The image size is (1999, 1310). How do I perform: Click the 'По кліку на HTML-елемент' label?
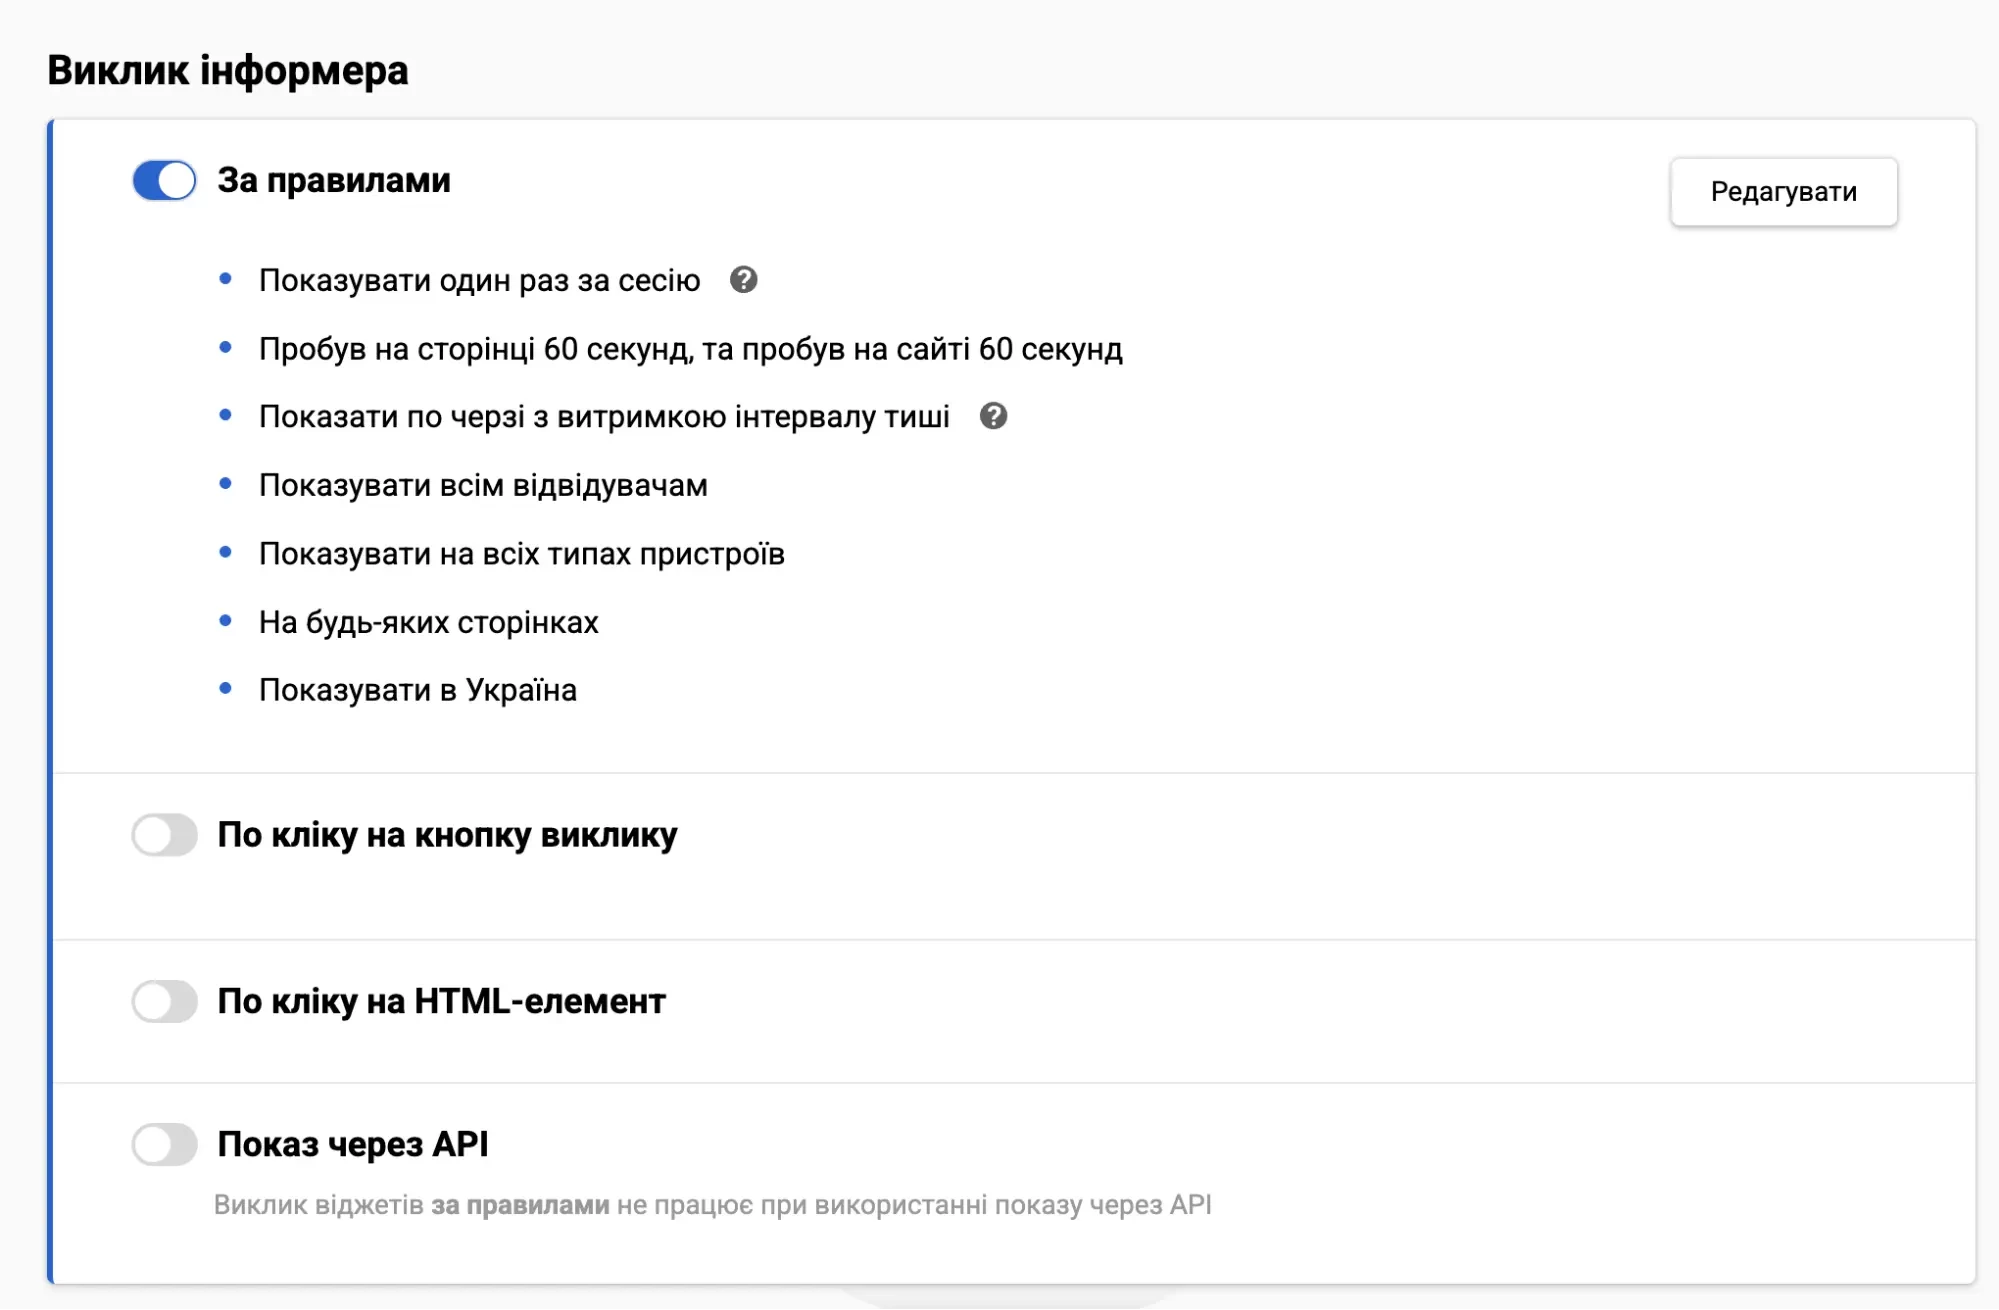pos(441,1001)
